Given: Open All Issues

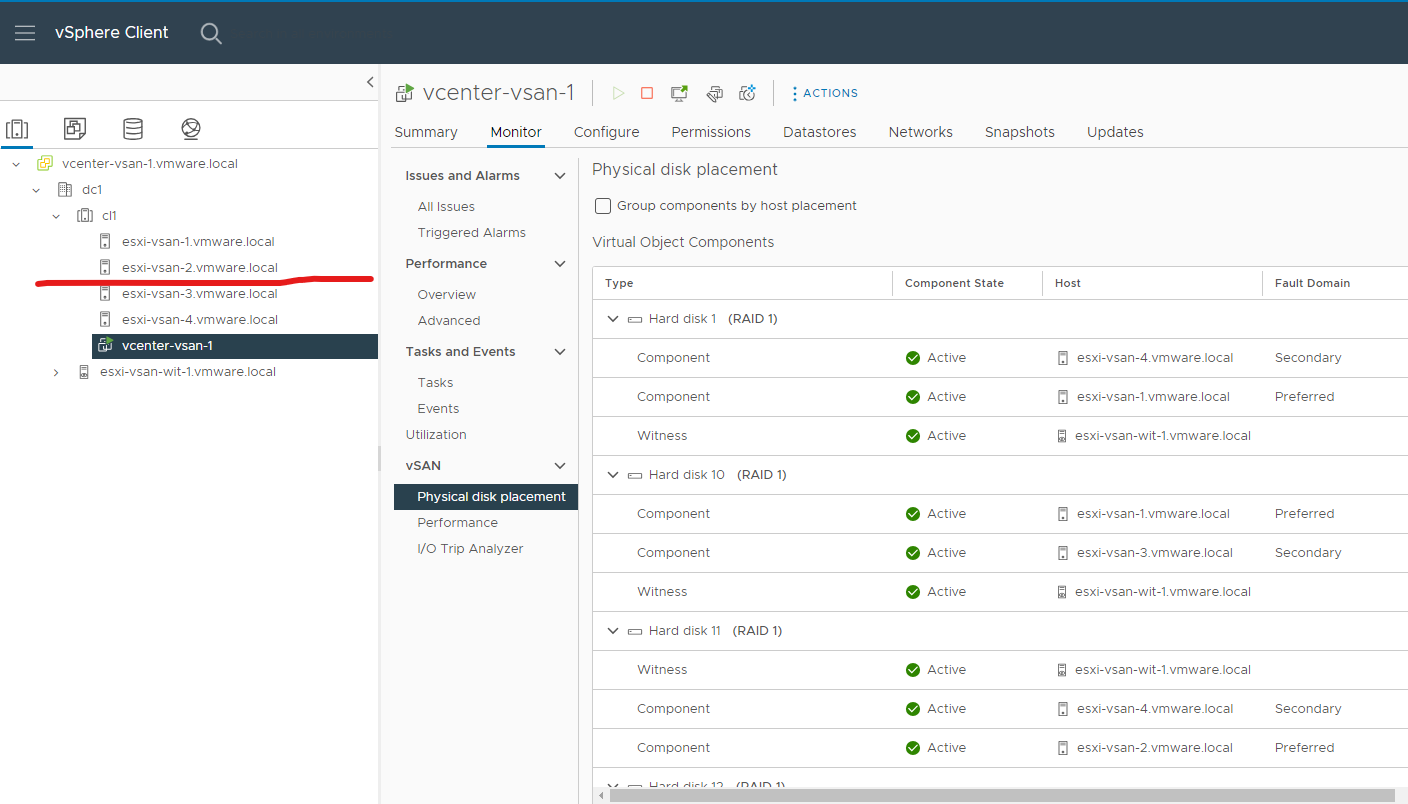Looking at the screenshot, I should click(446, 207).
